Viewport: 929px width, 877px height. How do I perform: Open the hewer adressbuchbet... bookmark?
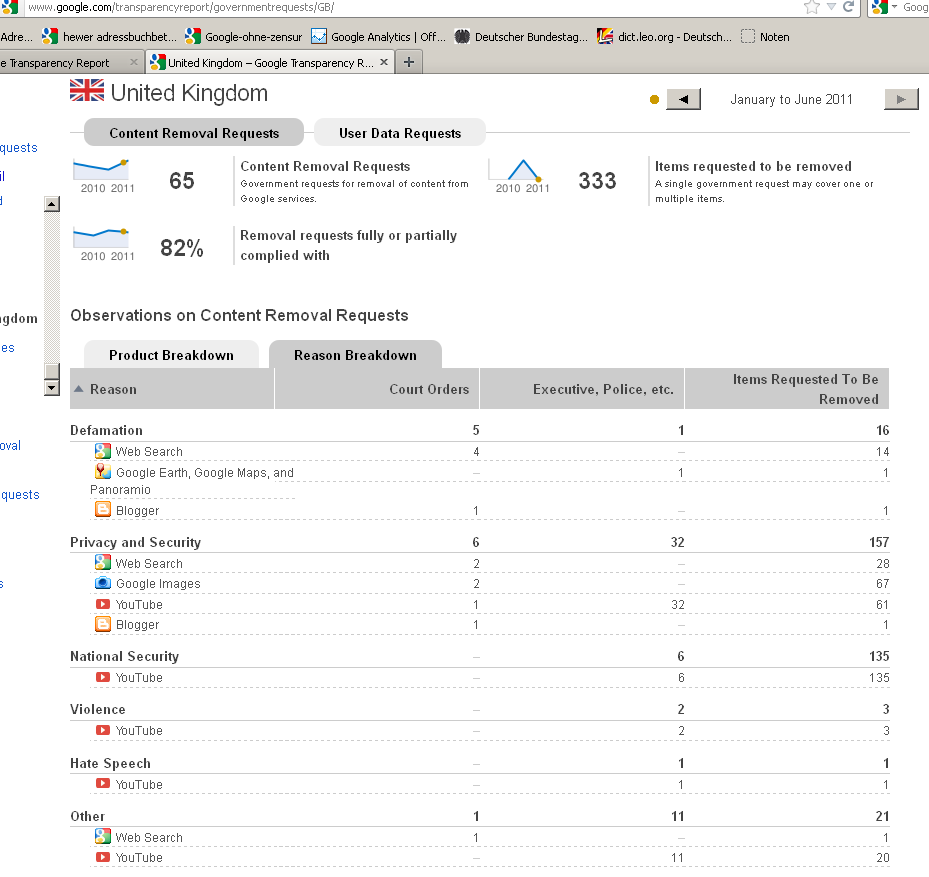point(110,37)
